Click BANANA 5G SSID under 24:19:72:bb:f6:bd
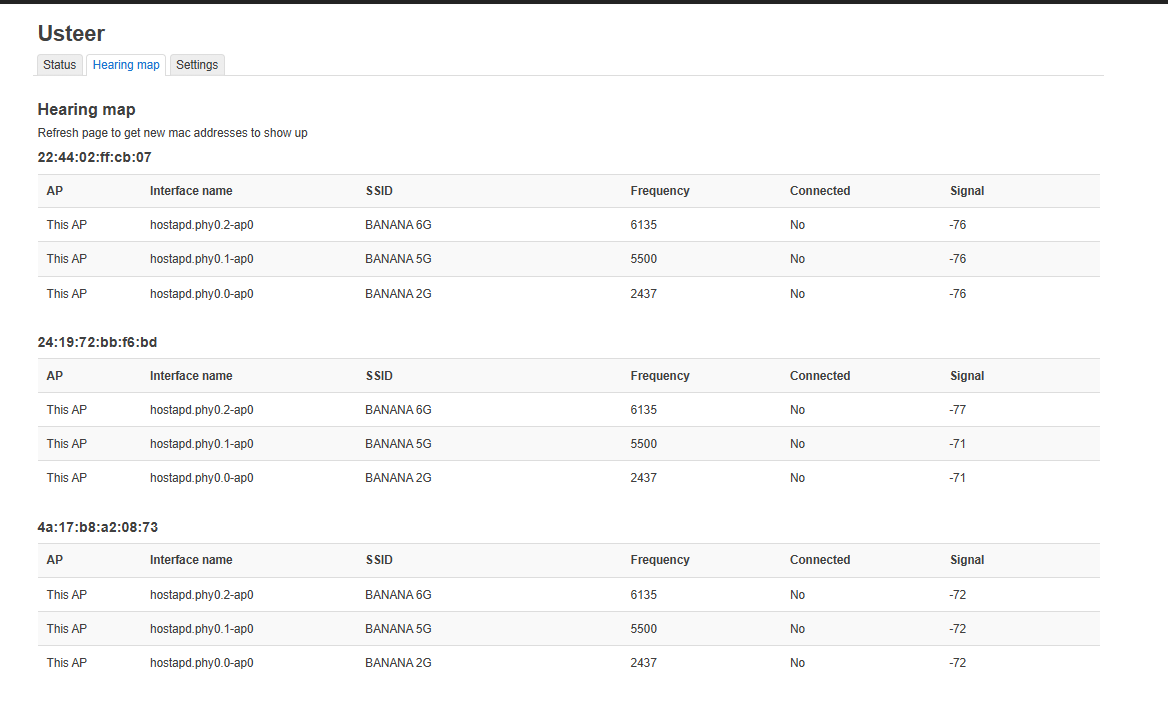The width and height of the screenshot is (1168, 728). point(398,444)
